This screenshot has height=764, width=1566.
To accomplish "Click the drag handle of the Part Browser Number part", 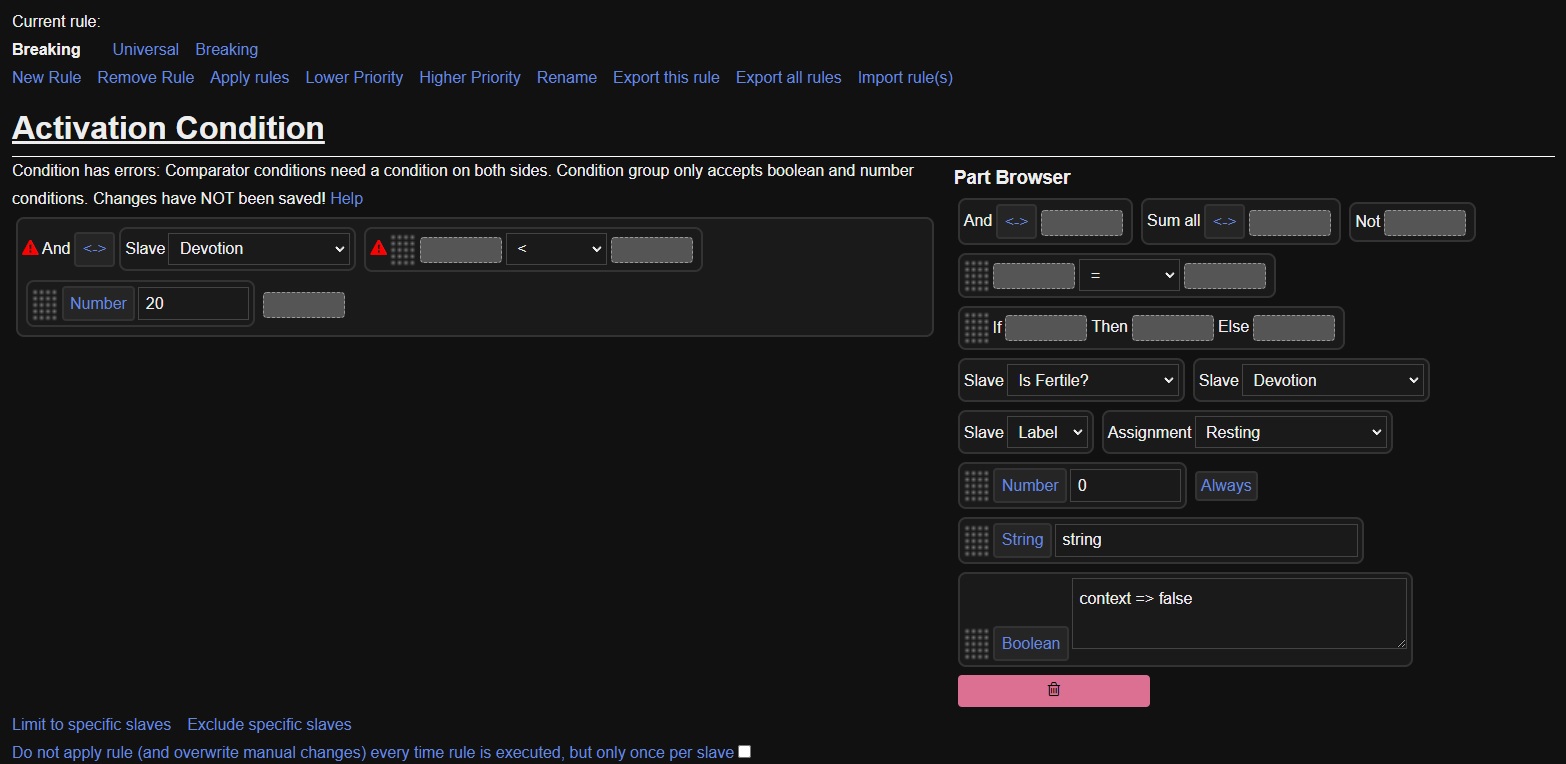I will [976, 486].
